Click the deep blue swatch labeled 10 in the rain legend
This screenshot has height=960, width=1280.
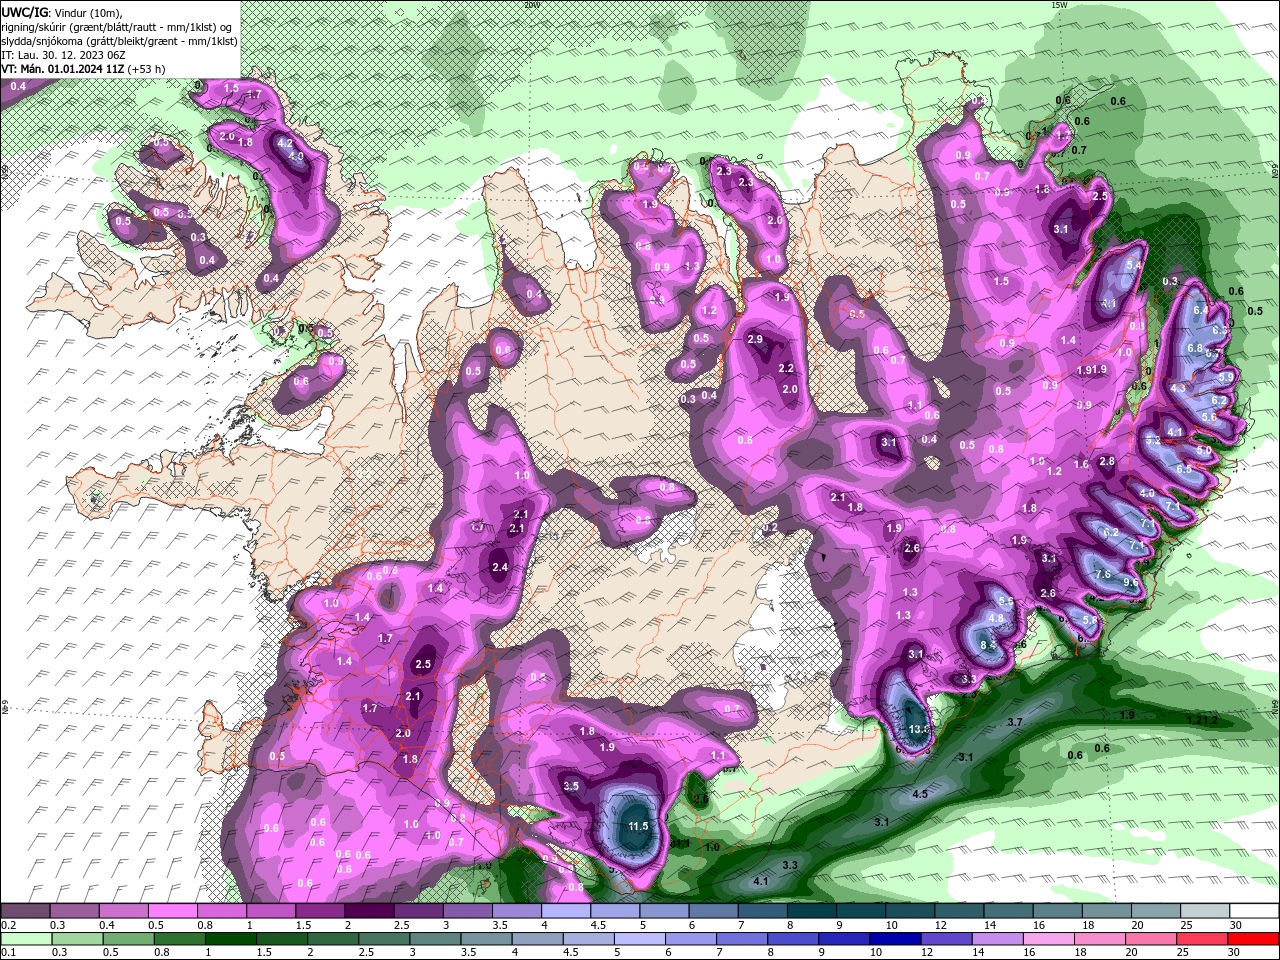click(x=895, y=939)
